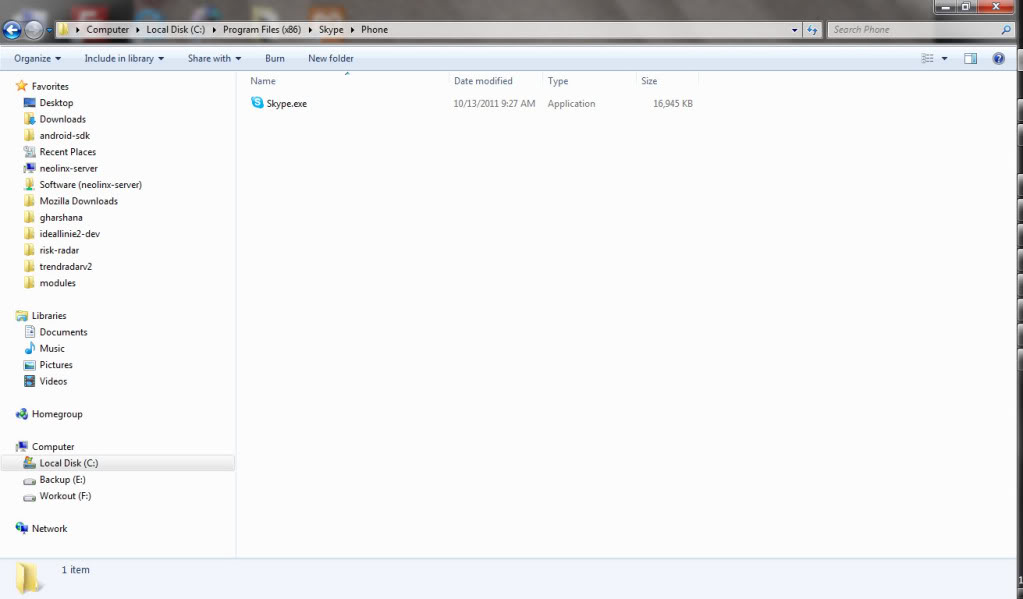Expand the arrow after Skype breadcrumb
This screenshot has height=599, width=1023.
click(x=352, y=30)
